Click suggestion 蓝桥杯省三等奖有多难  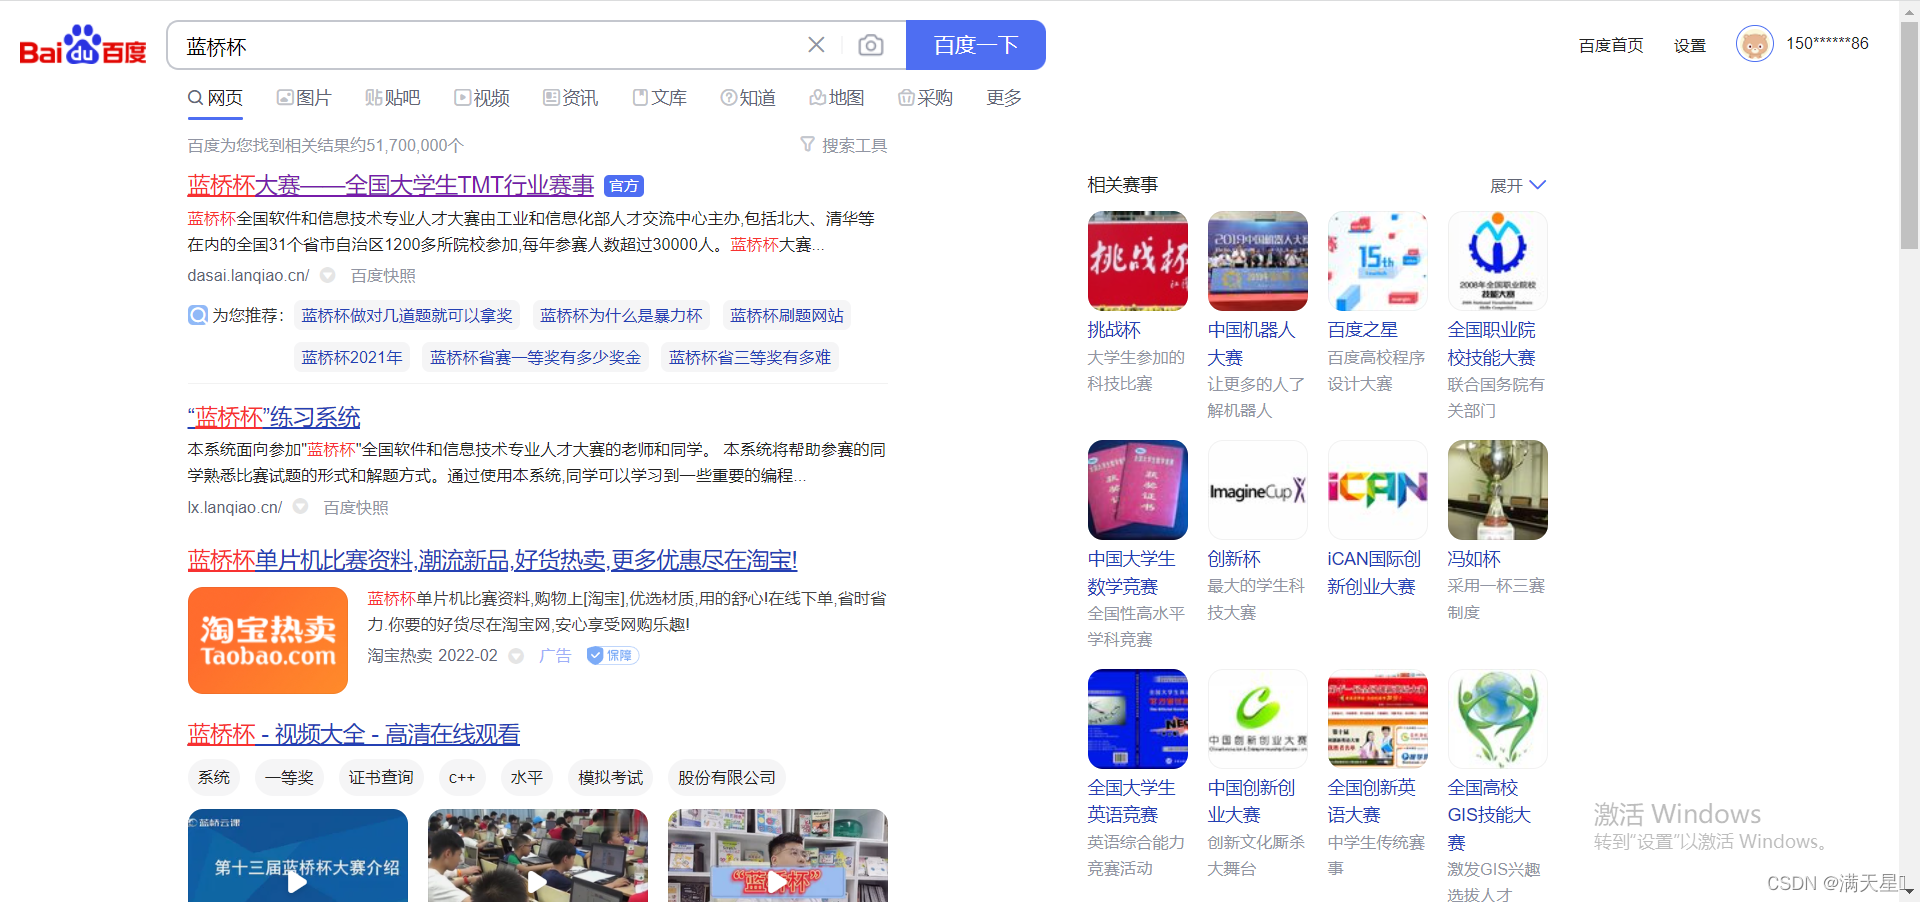point(750,358)
